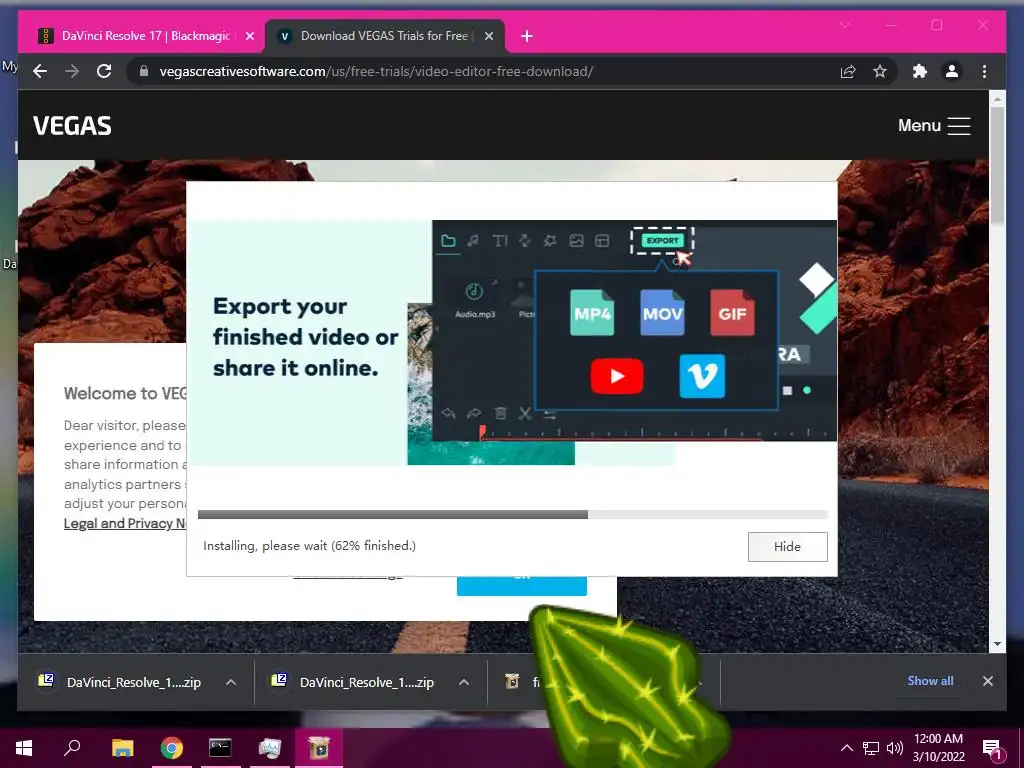Open the Windows Start menu
The width and height of the screenshot is (1024, 768).
(x=24, y=748)
